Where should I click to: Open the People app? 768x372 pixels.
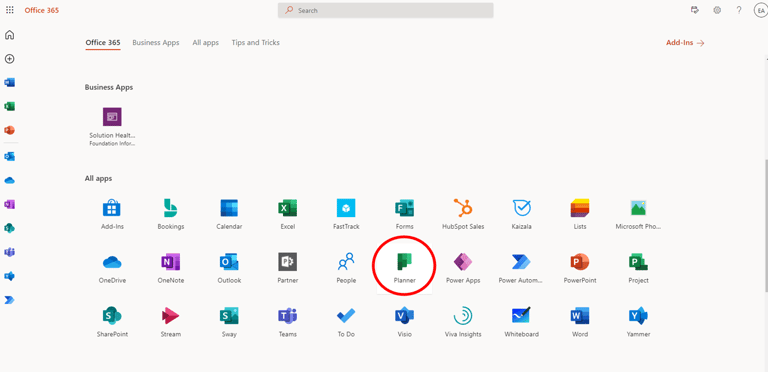(346, 267)
